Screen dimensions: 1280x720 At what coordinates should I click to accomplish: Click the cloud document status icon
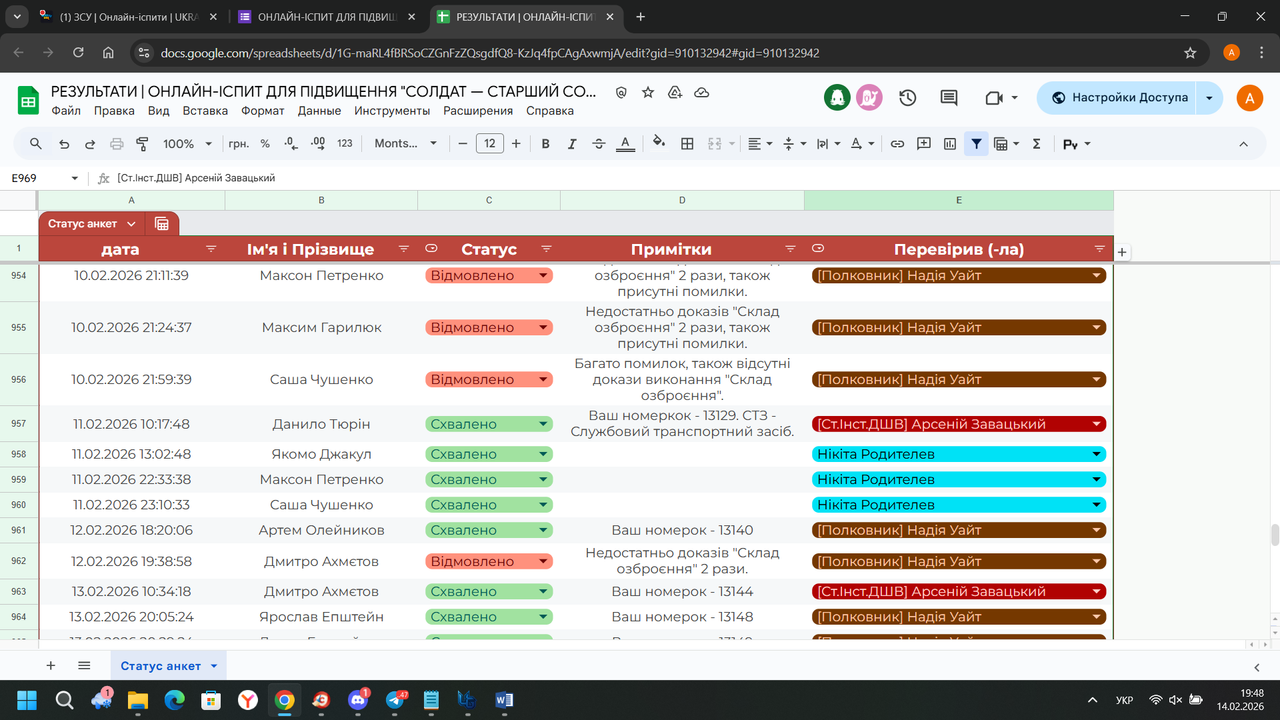coord(702,92)
